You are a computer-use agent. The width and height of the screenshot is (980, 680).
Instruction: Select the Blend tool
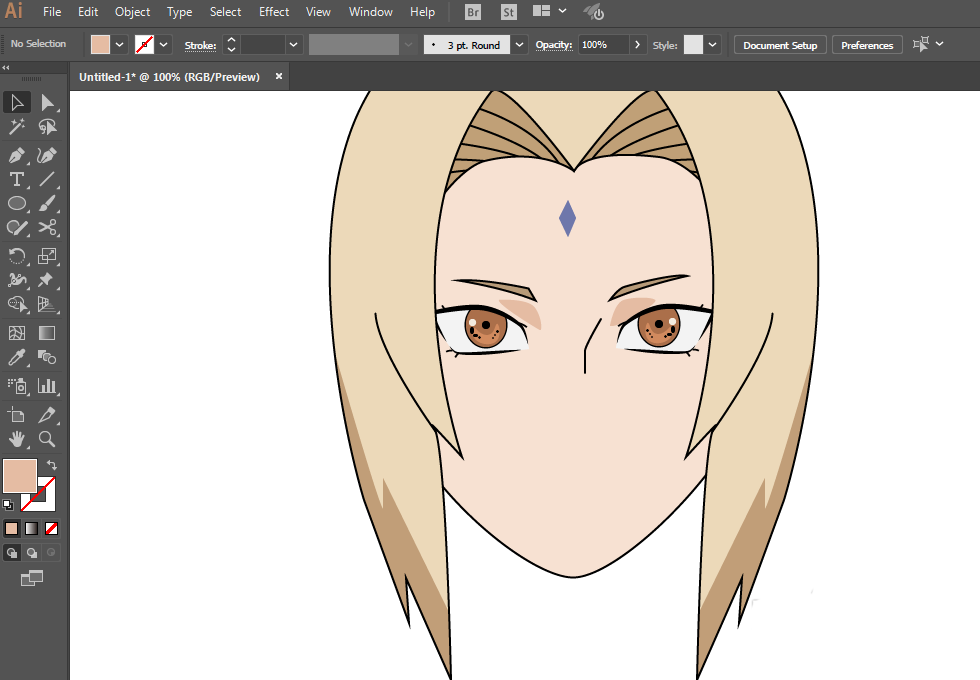tap(47, 358)
